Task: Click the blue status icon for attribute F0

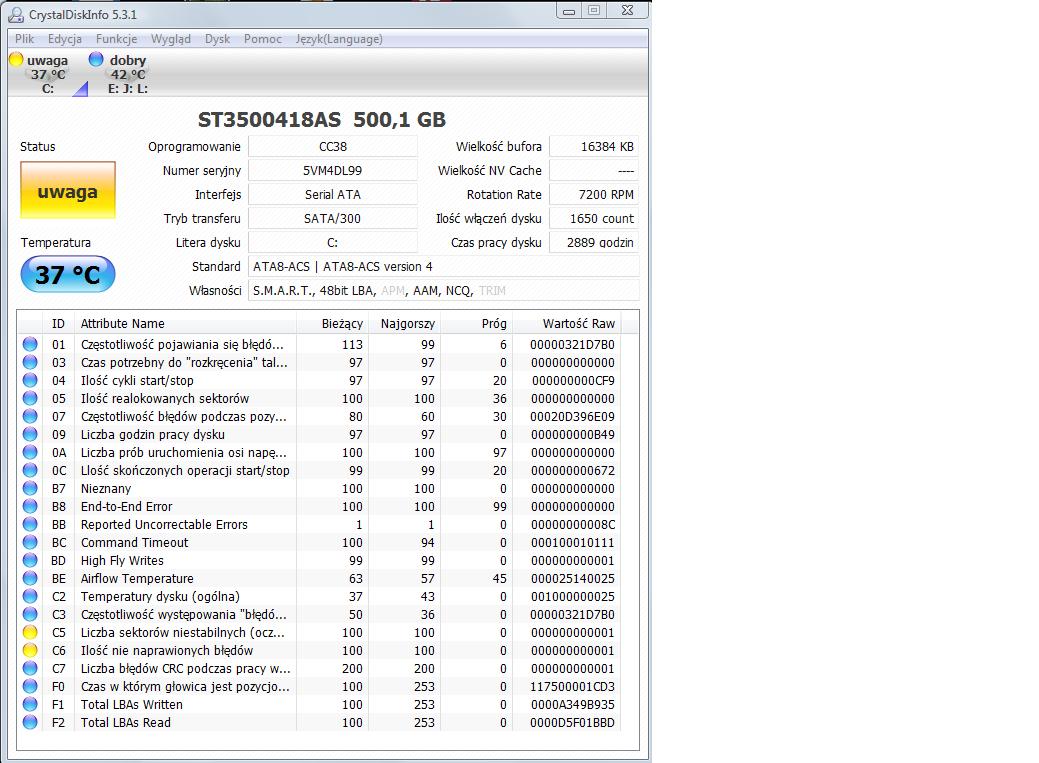Action: (x=30, y=685)
